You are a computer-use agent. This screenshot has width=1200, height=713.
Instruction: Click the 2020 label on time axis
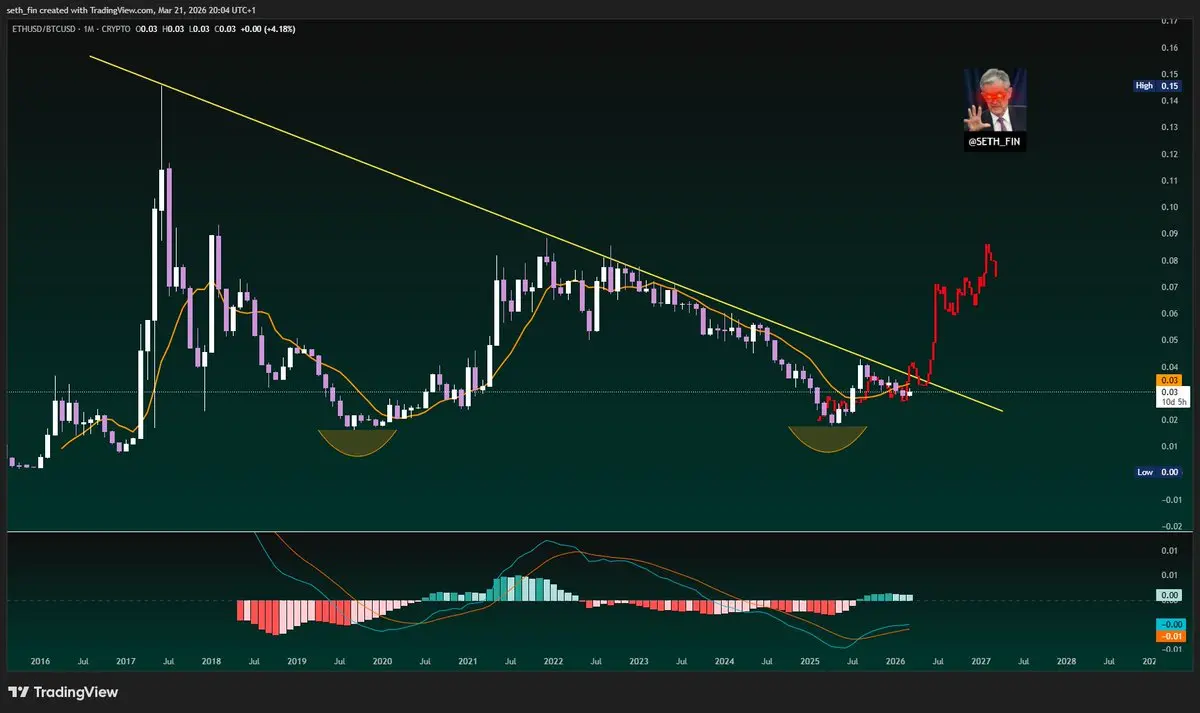pyautogui.click(x=382, y=662)
